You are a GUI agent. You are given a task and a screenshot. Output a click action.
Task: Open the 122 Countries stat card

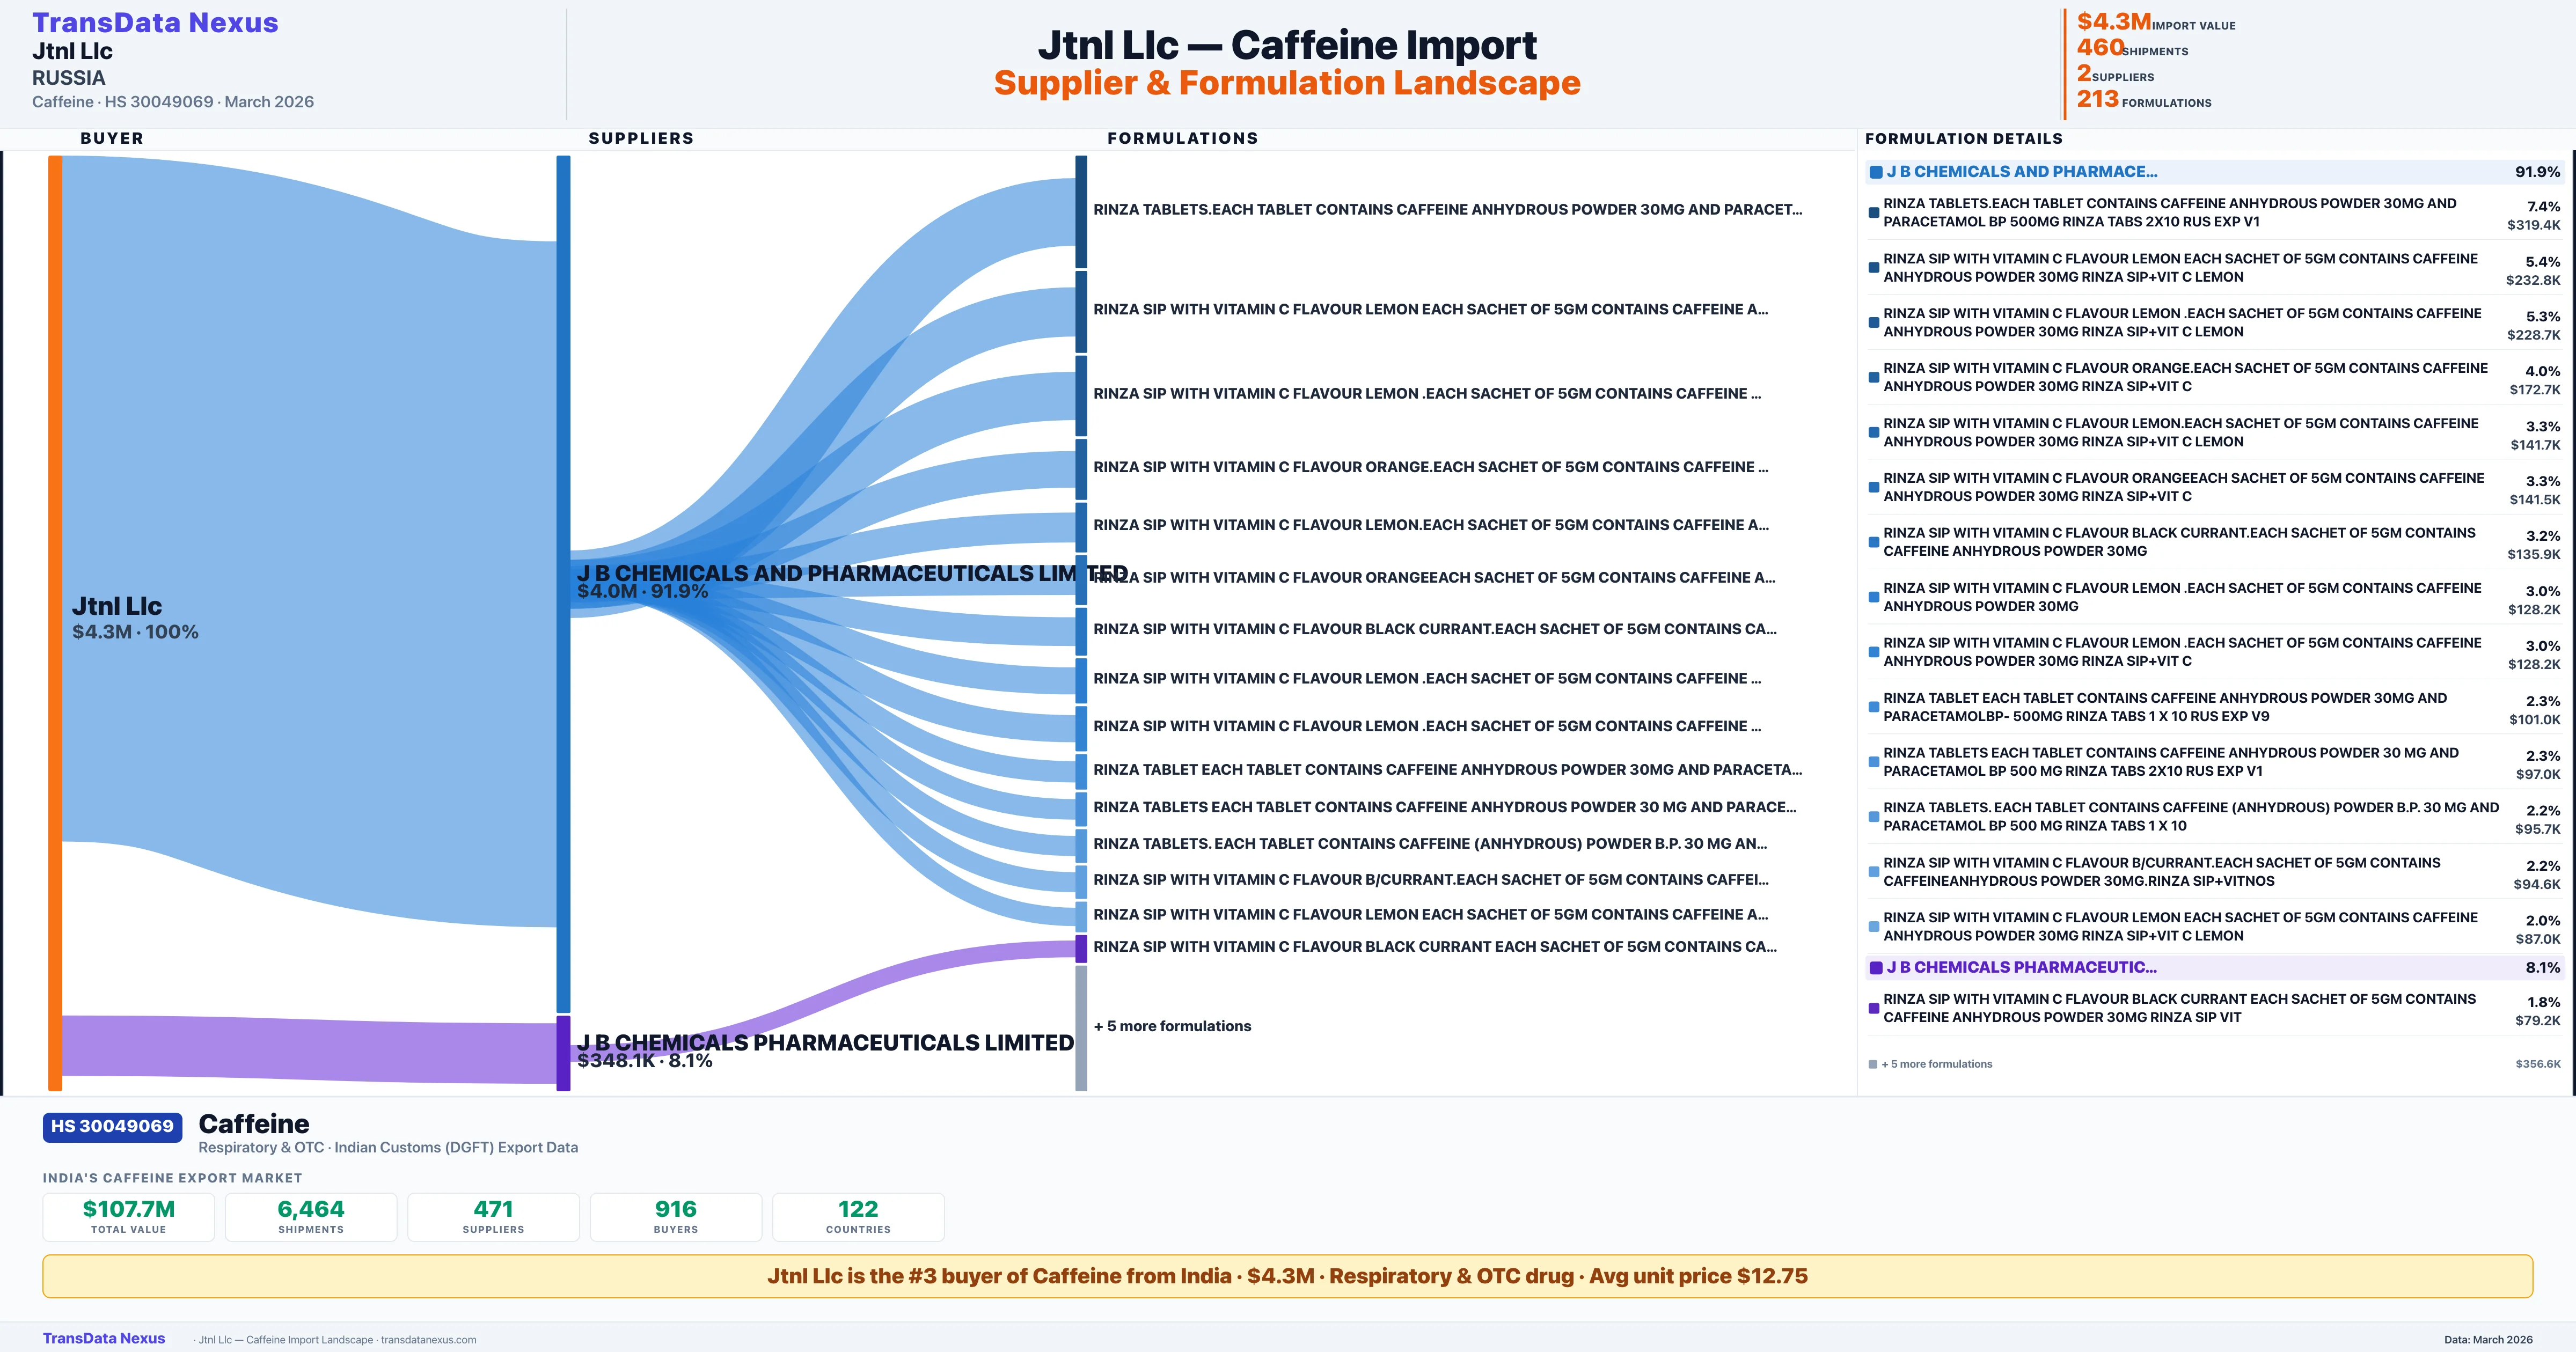(858, 1217)
